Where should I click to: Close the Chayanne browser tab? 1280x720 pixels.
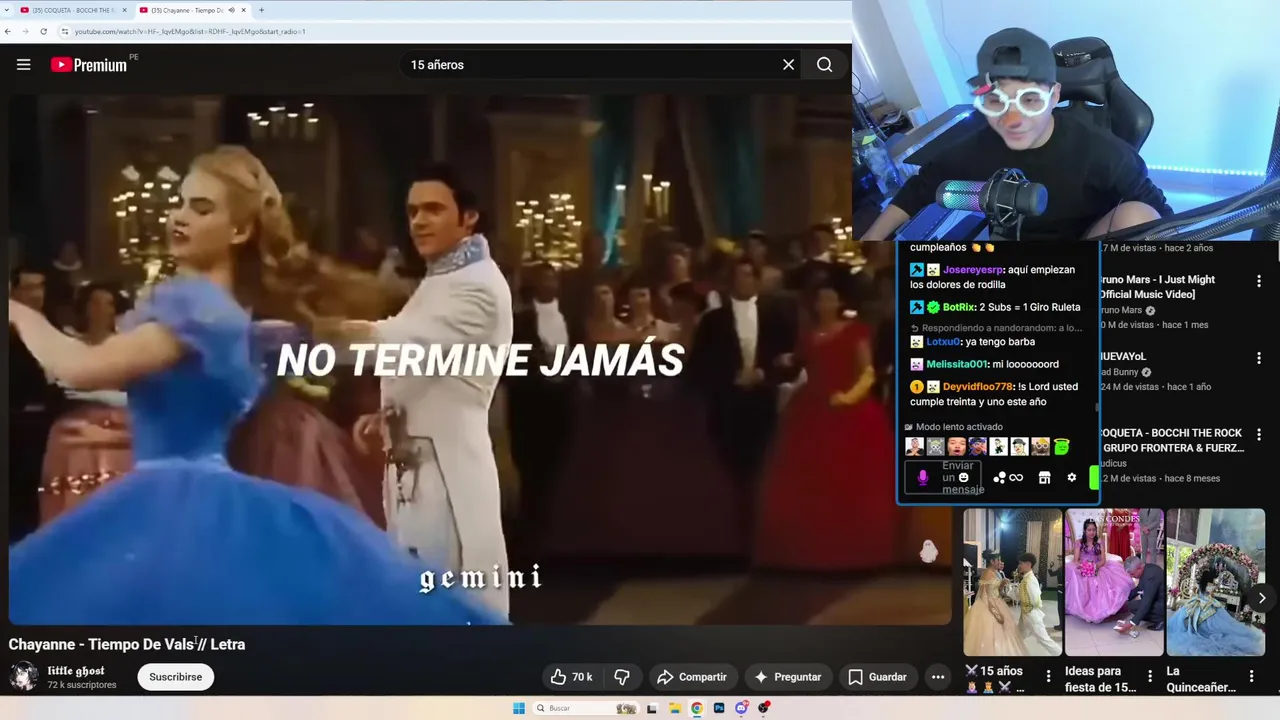244,10
